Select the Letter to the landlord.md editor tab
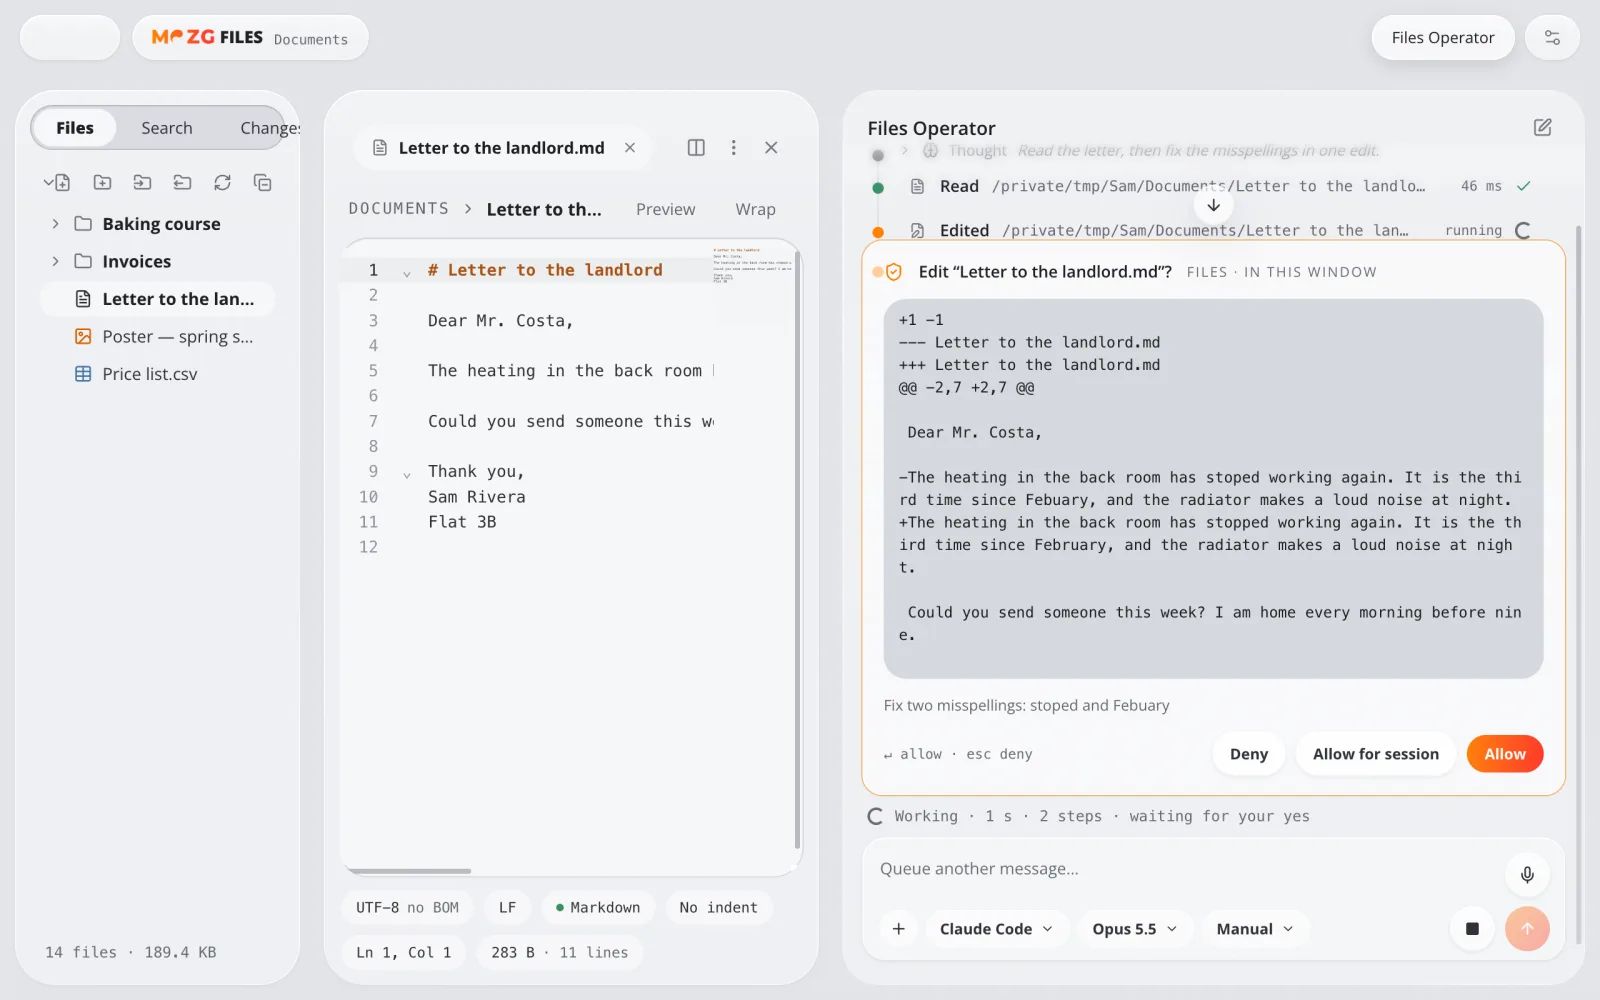Viewport: 1600px width, 1000px height. pyautogui.click(x=501, y=148)
